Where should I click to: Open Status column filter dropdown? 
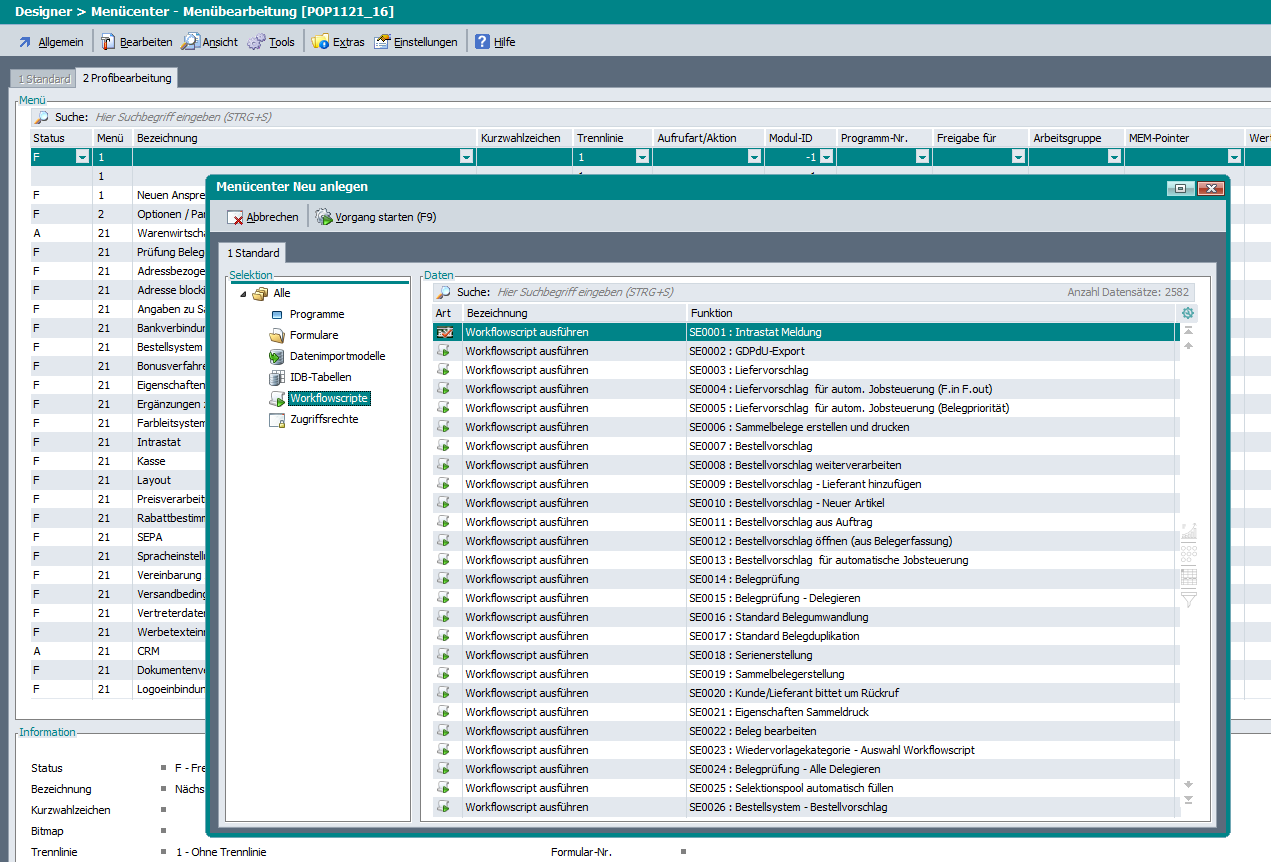click(x=82, y=157)
